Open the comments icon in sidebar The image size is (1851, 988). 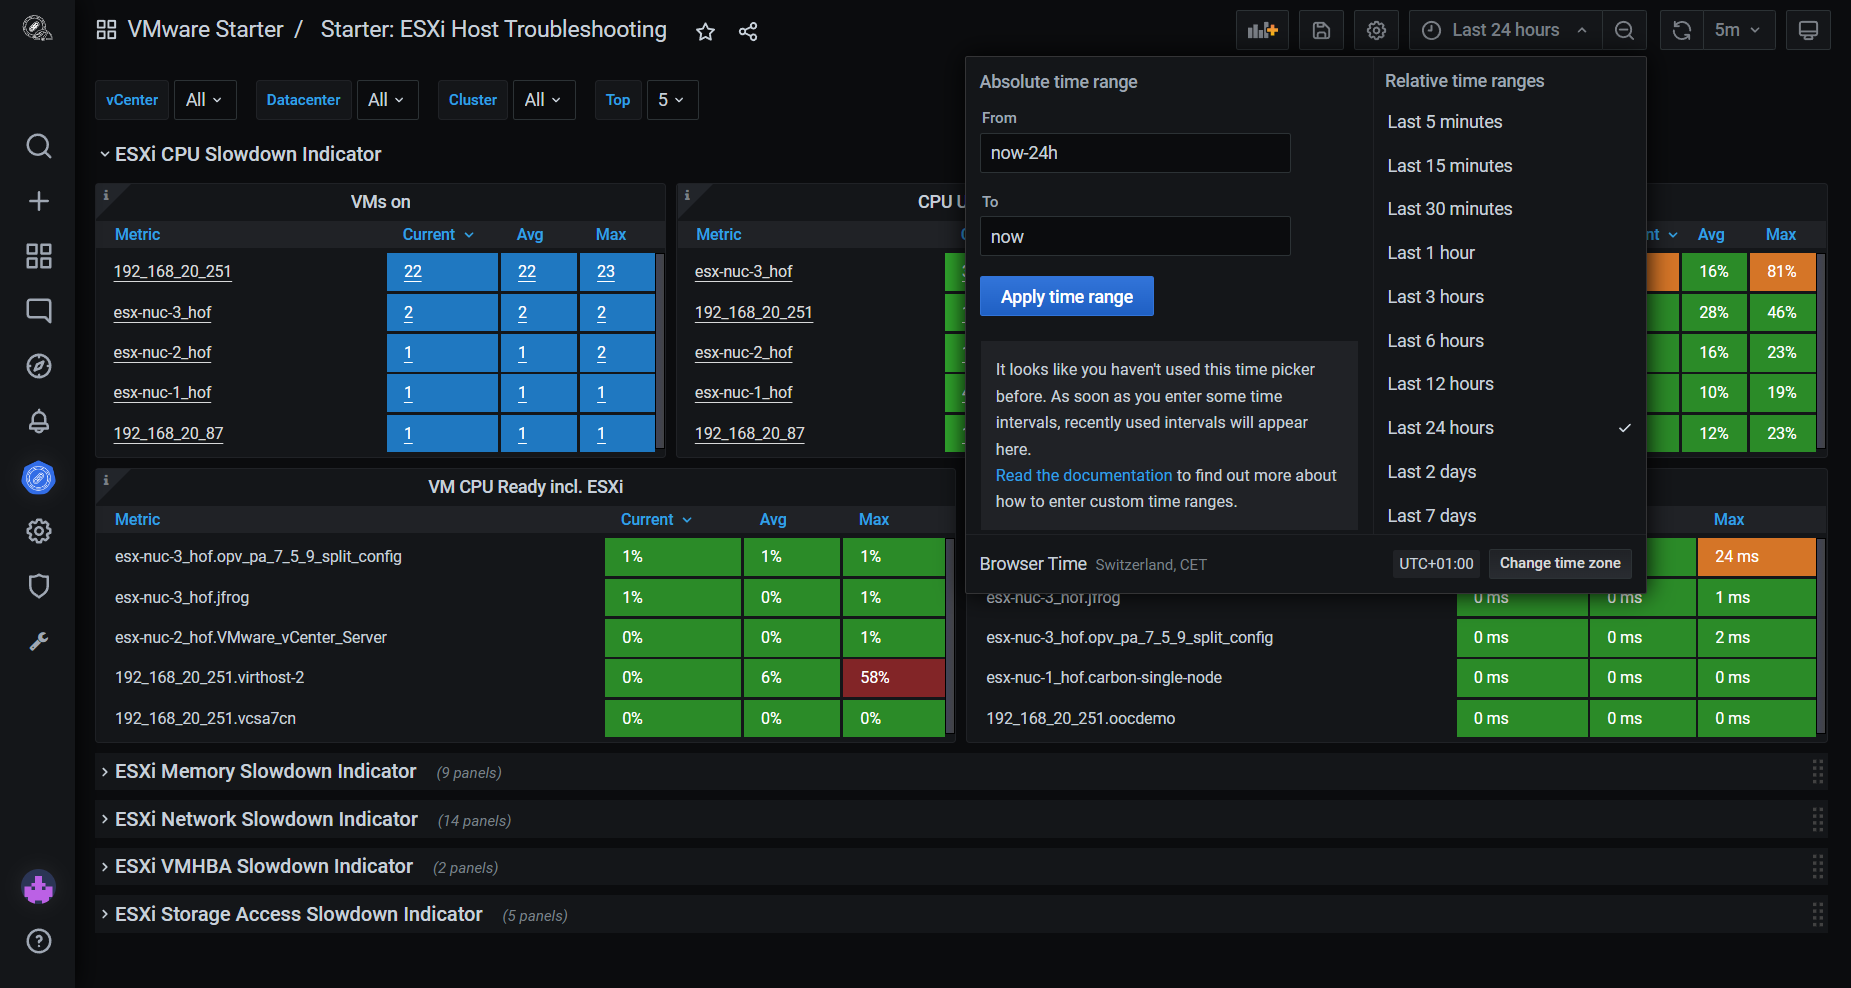(38, 310)
